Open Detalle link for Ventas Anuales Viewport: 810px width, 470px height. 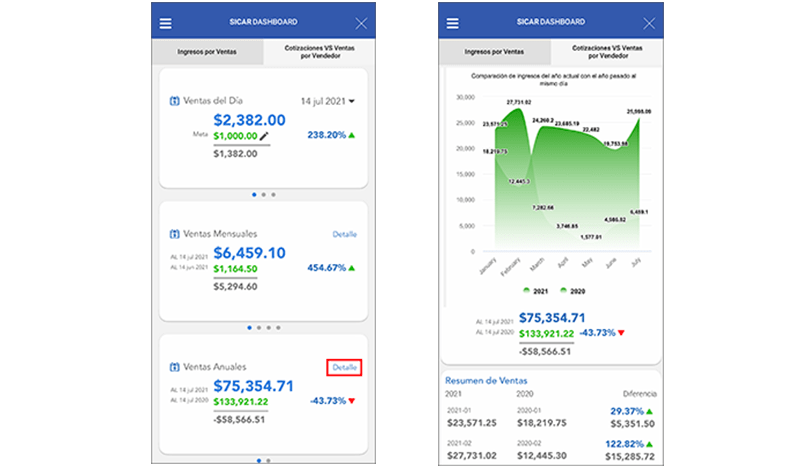(x=344, y=368)
